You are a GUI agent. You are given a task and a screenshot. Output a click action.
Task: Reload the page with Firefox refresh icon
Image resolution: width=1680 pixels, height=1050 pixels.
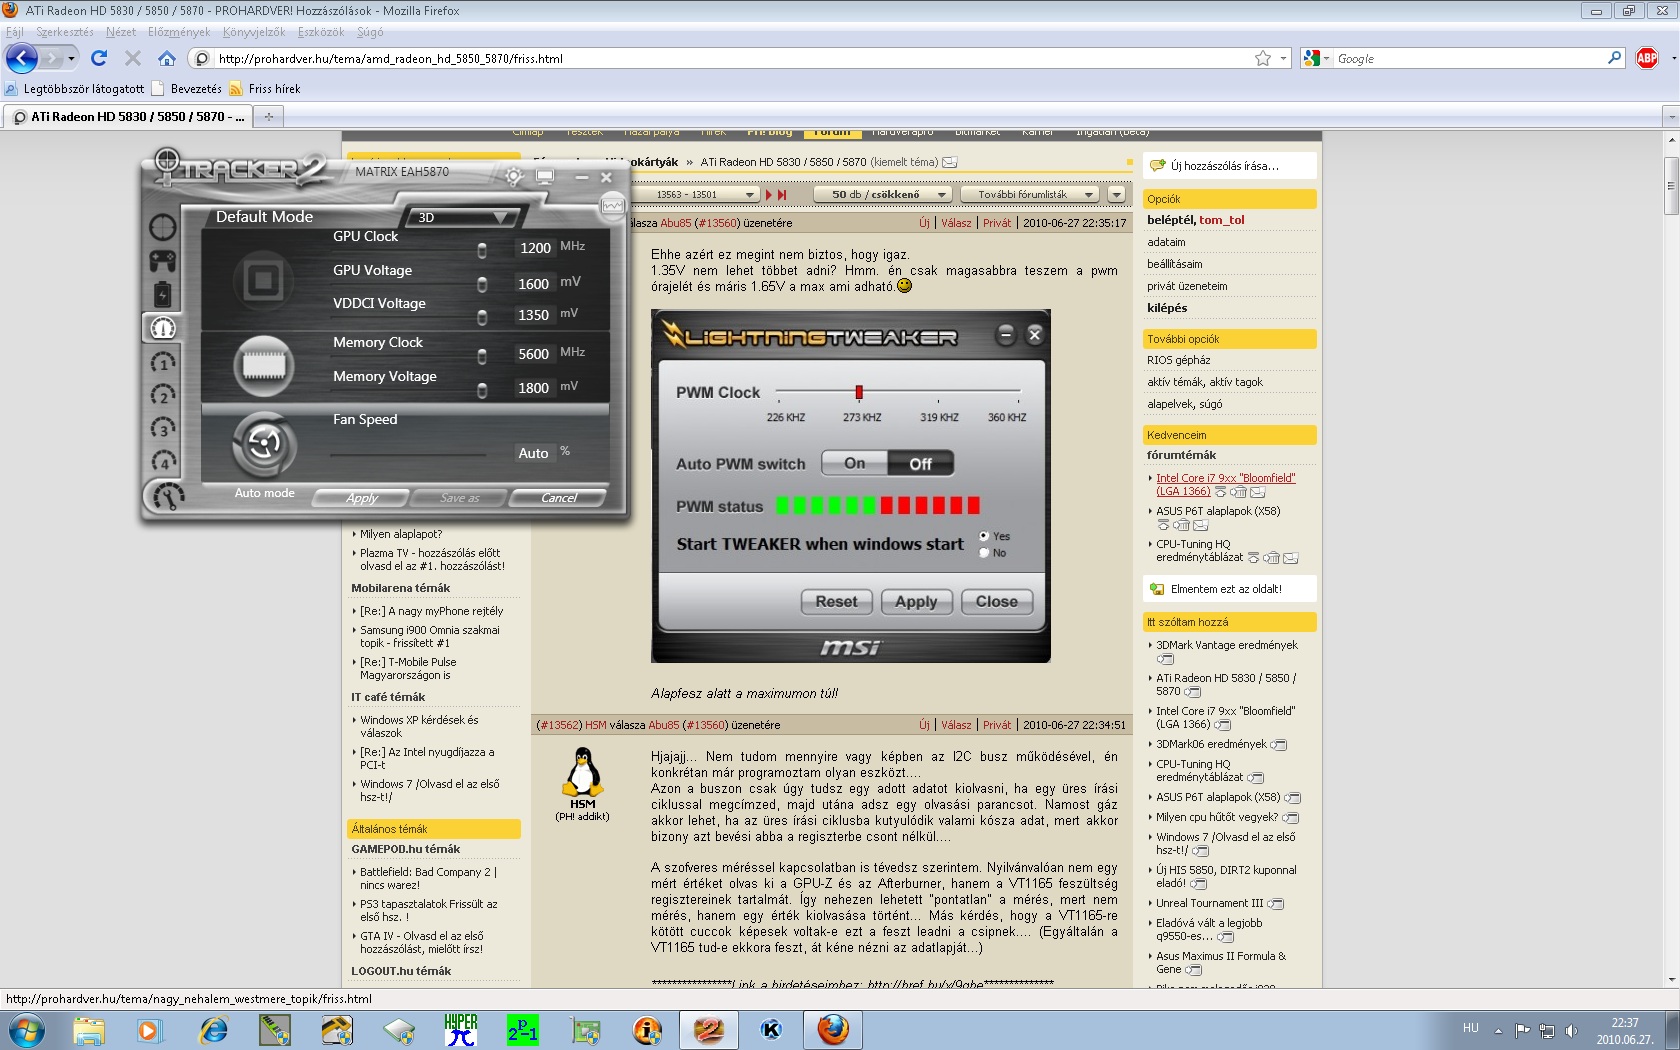tap(99, 58)
